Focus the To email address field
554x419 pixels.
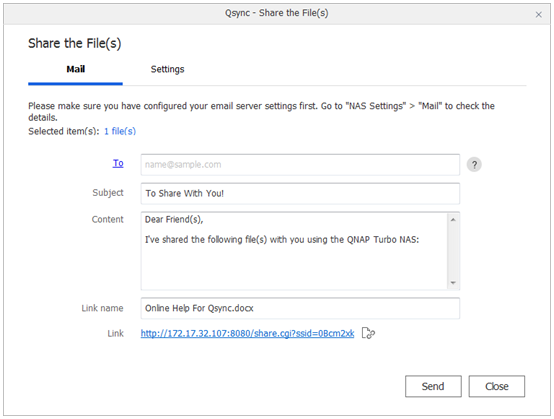coord(300,165)
